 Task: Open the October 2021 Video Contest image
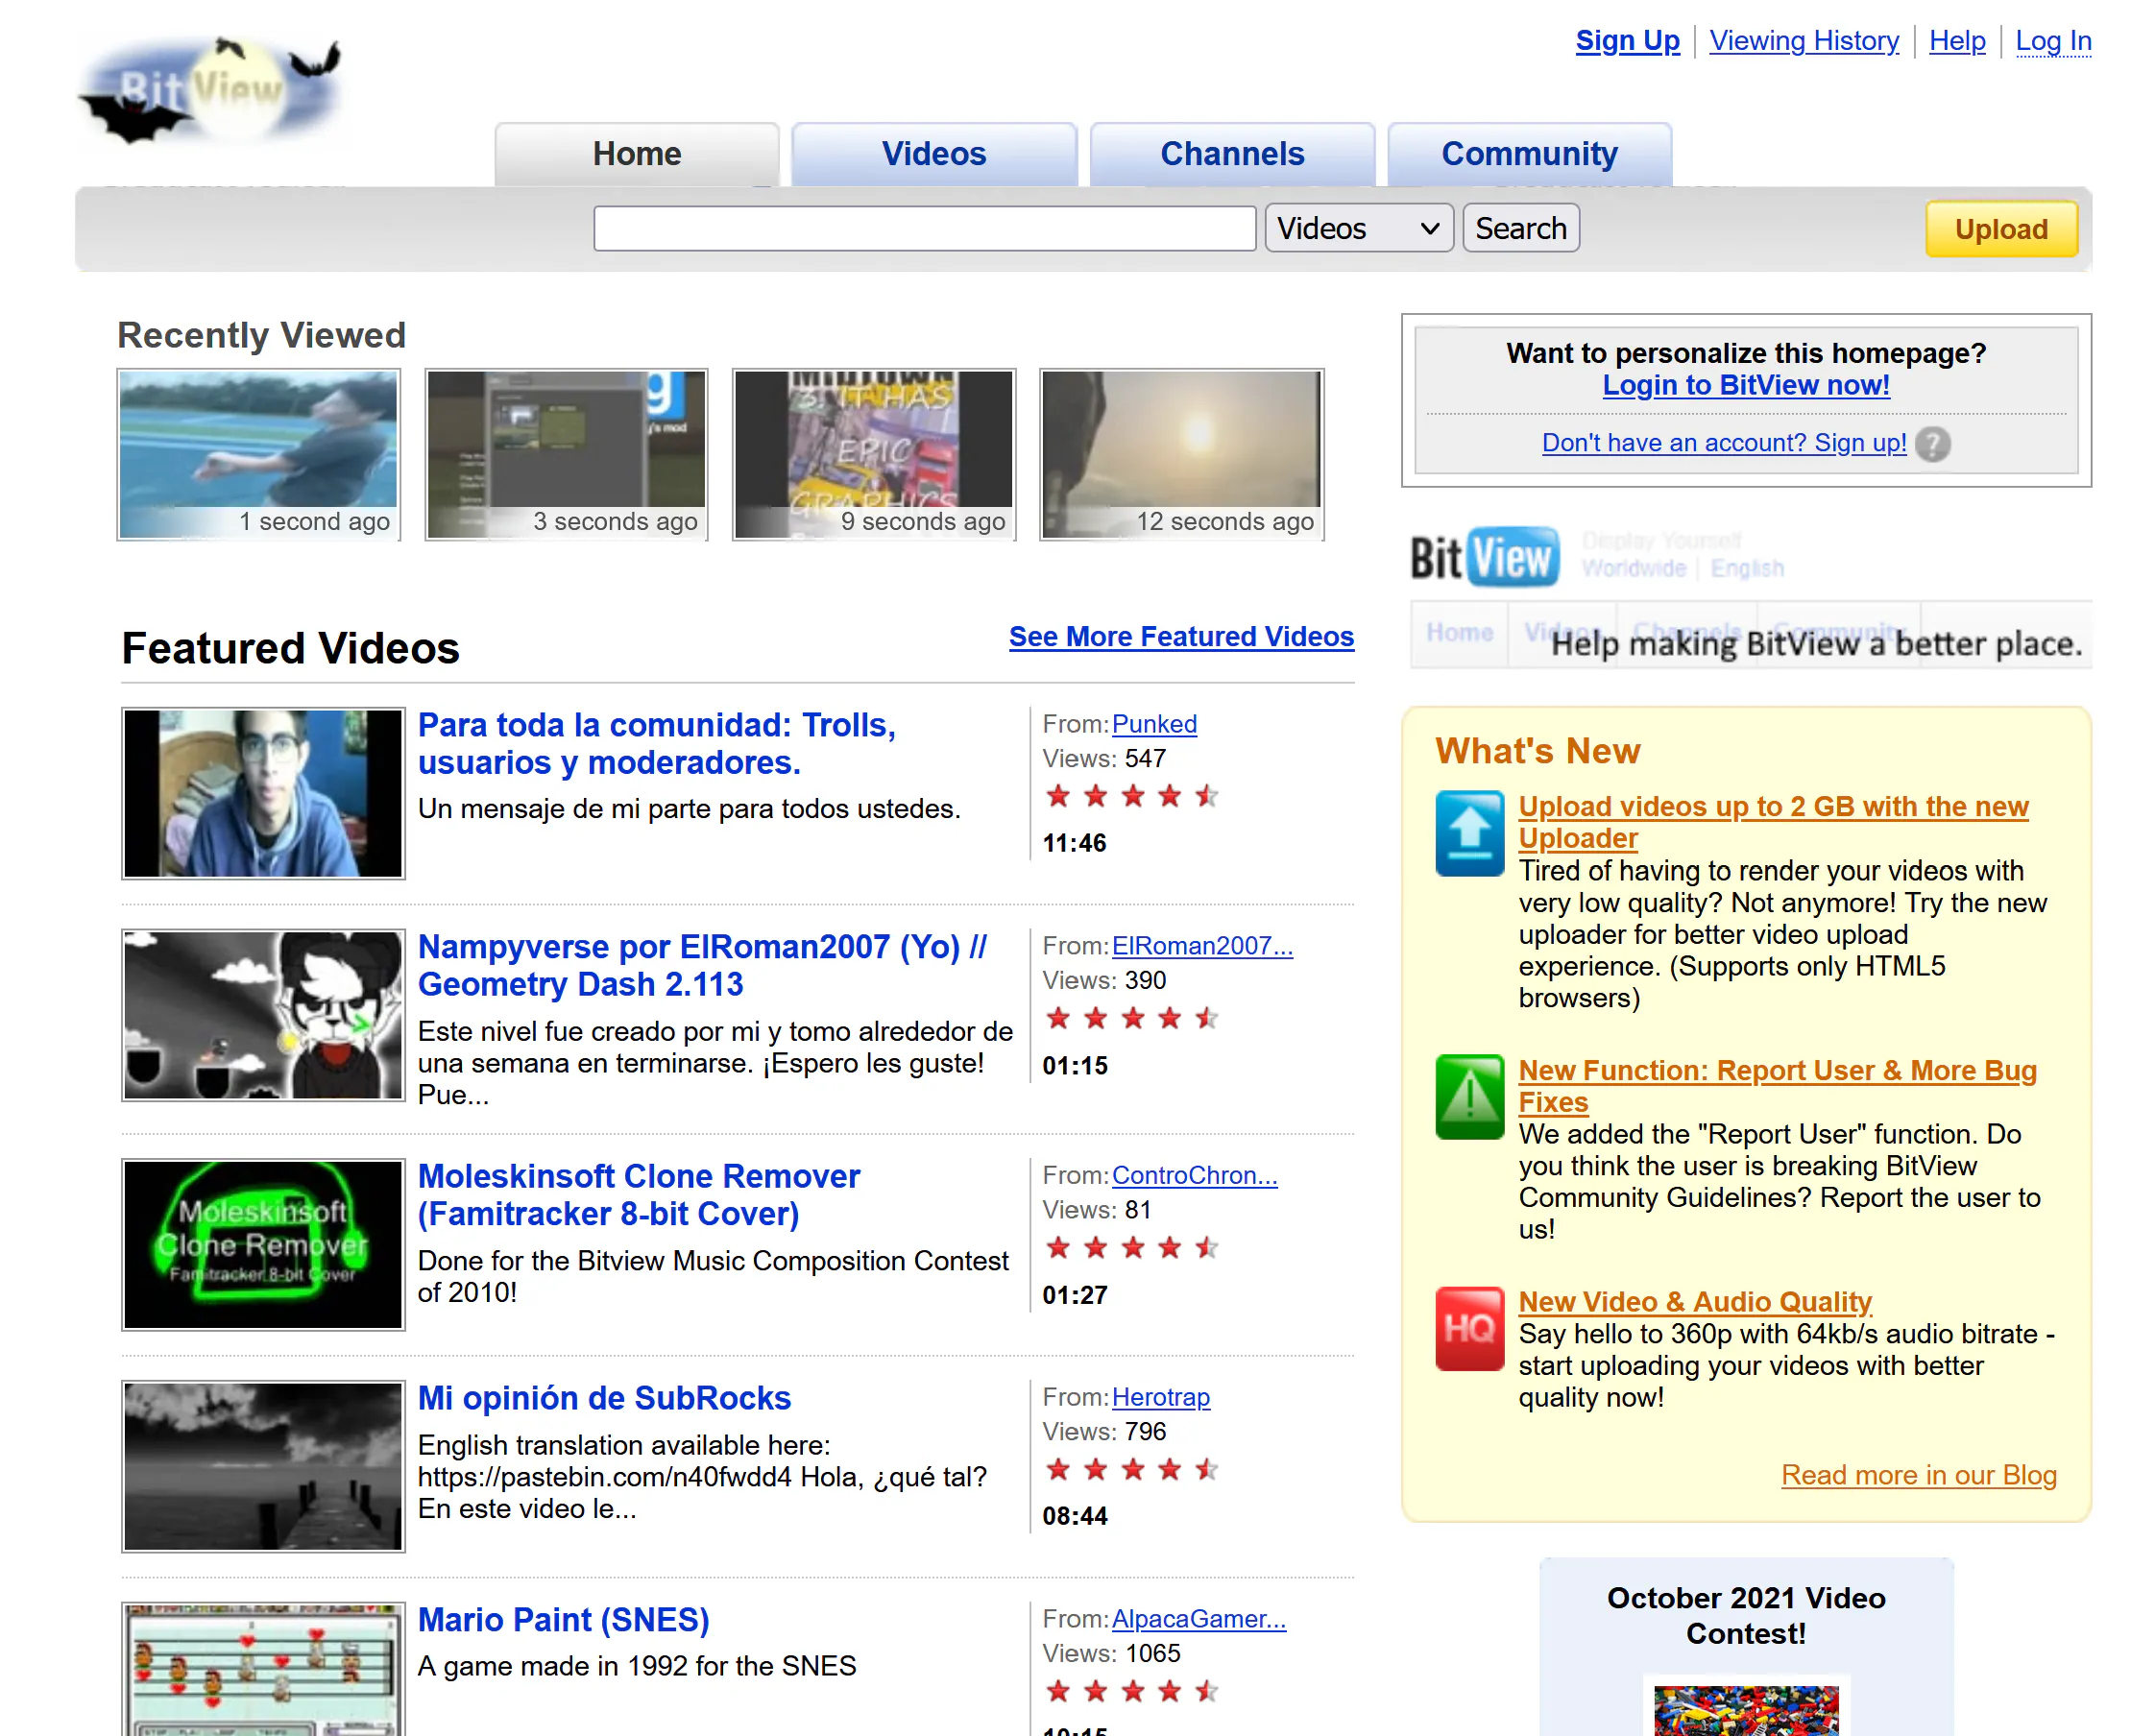[1745, 1707]
